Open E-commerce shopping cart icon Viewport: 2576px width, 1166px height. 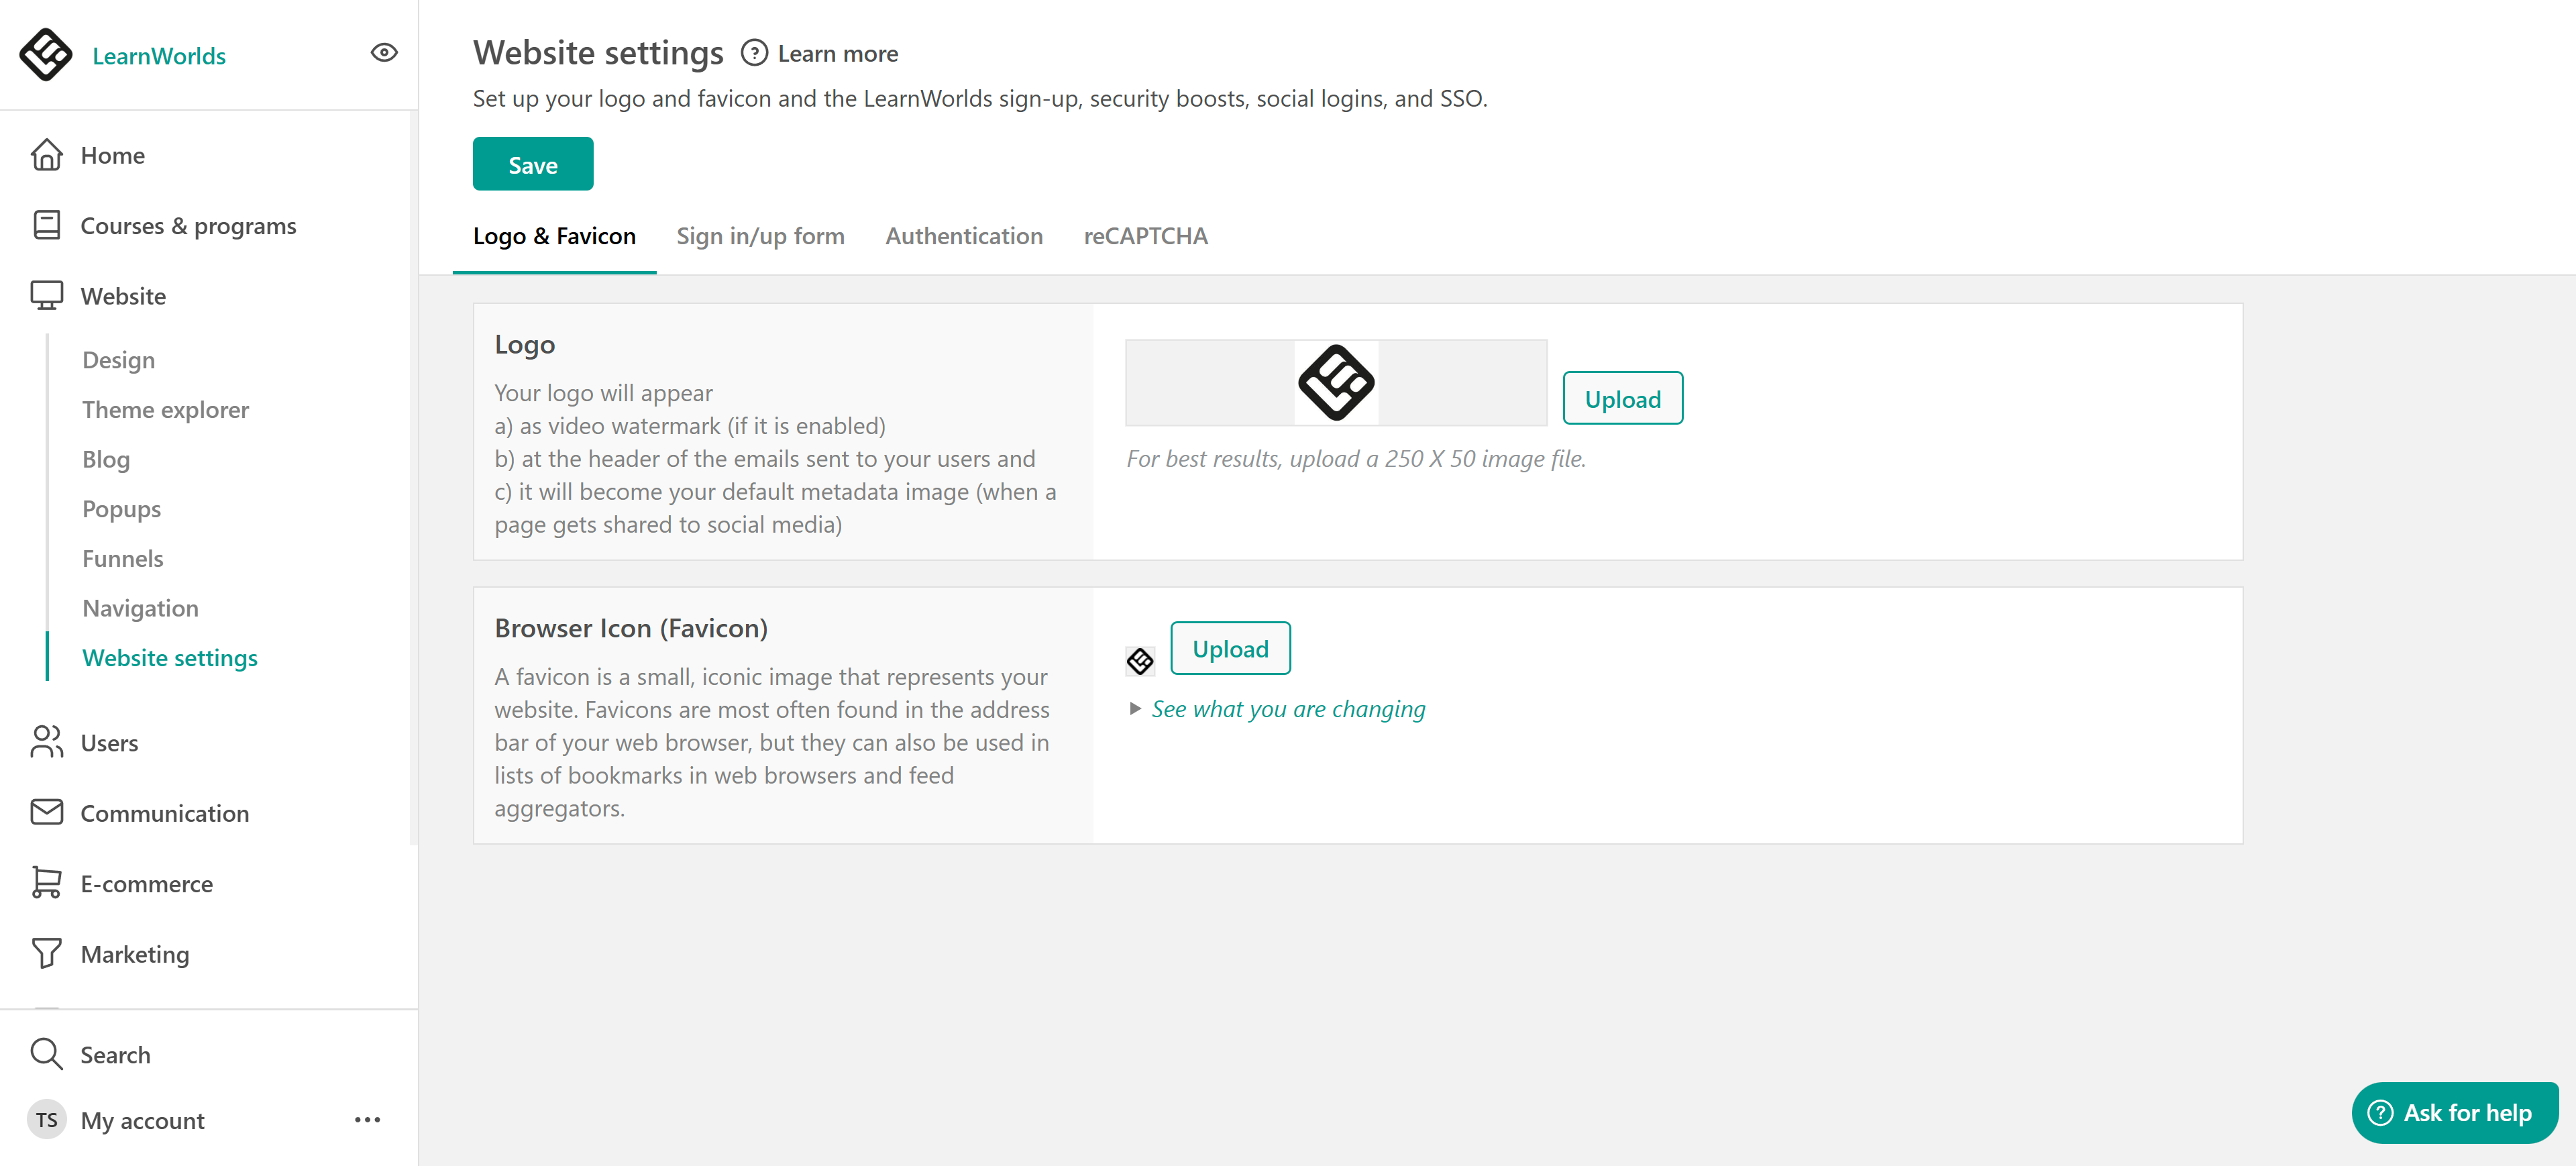47,883
